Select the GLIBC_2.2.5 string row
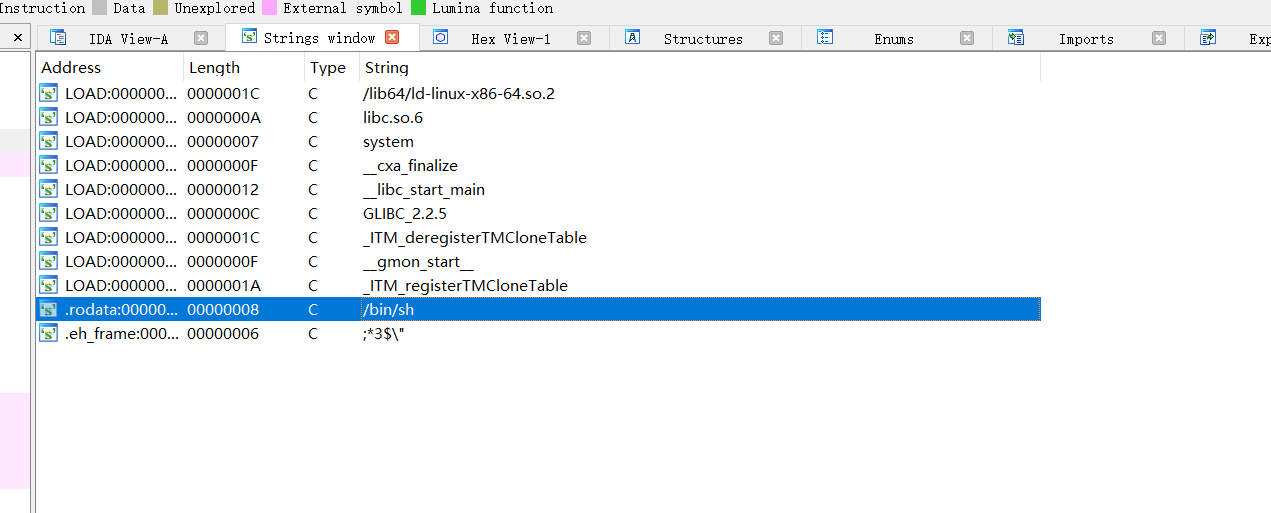 (404, 214)
